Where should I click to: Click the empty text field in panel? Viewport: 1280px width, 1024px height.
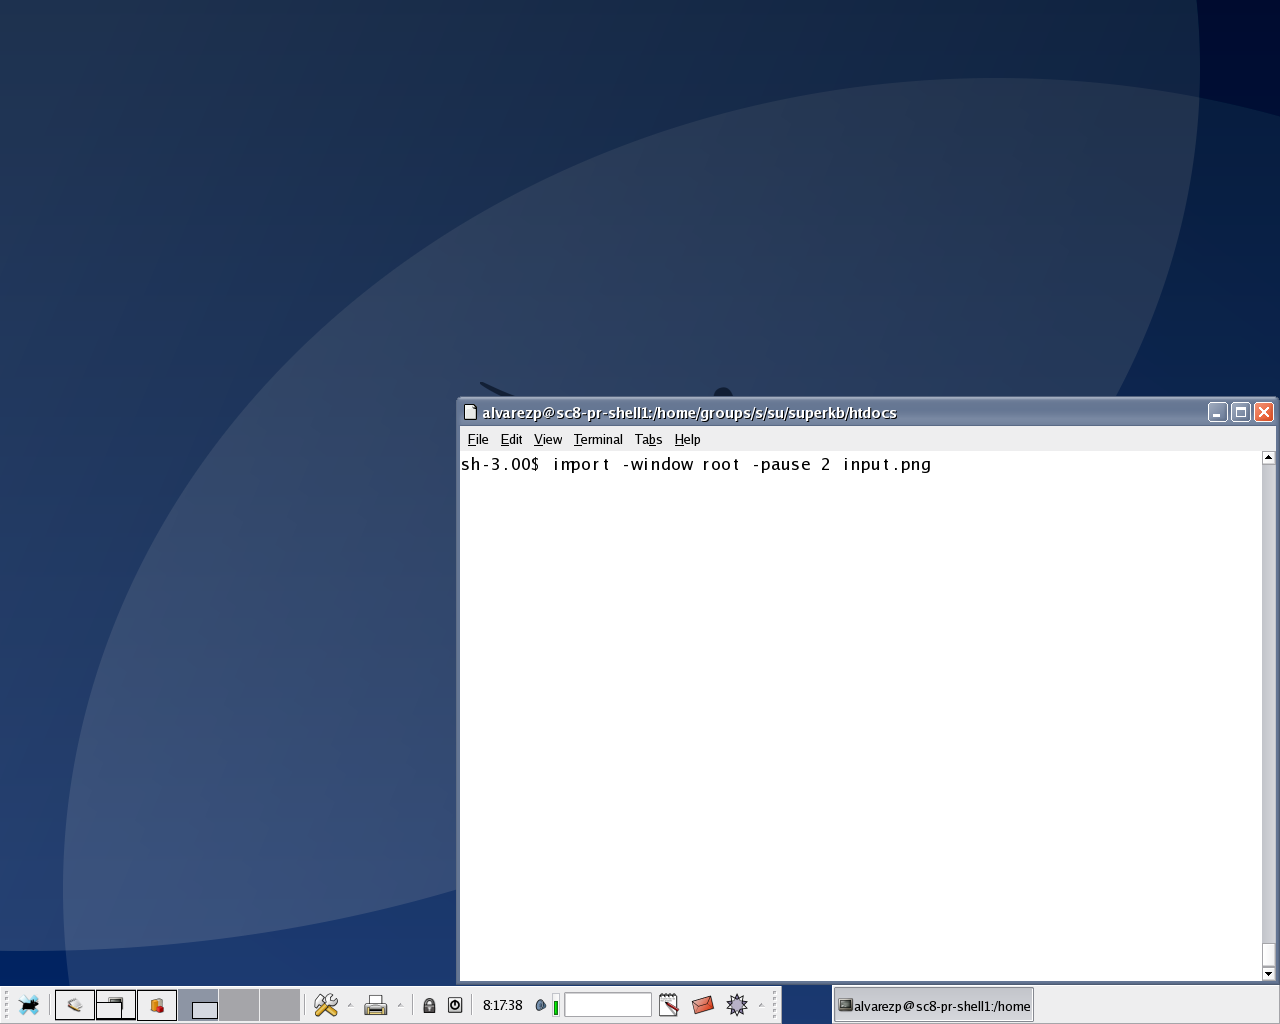tap(608, 1005)
